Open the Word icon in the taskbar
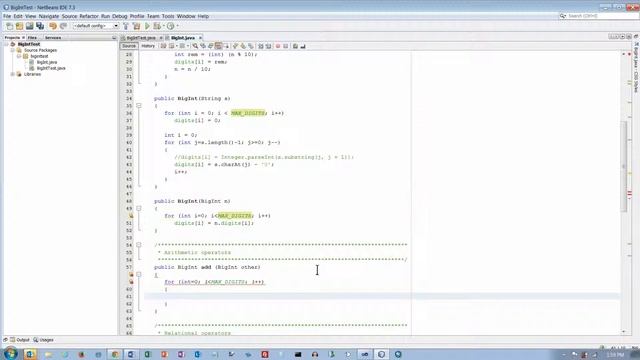This screenshot has width=640, height=360. point(131,354)
